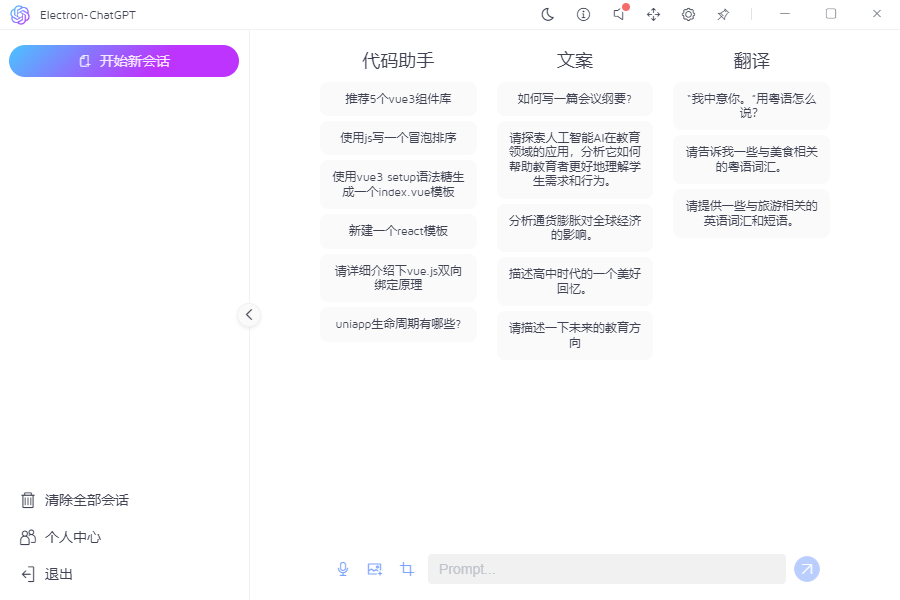Screen dimensions: 900x600
Task: Open settings gear icon
Action: pos(688,14)
